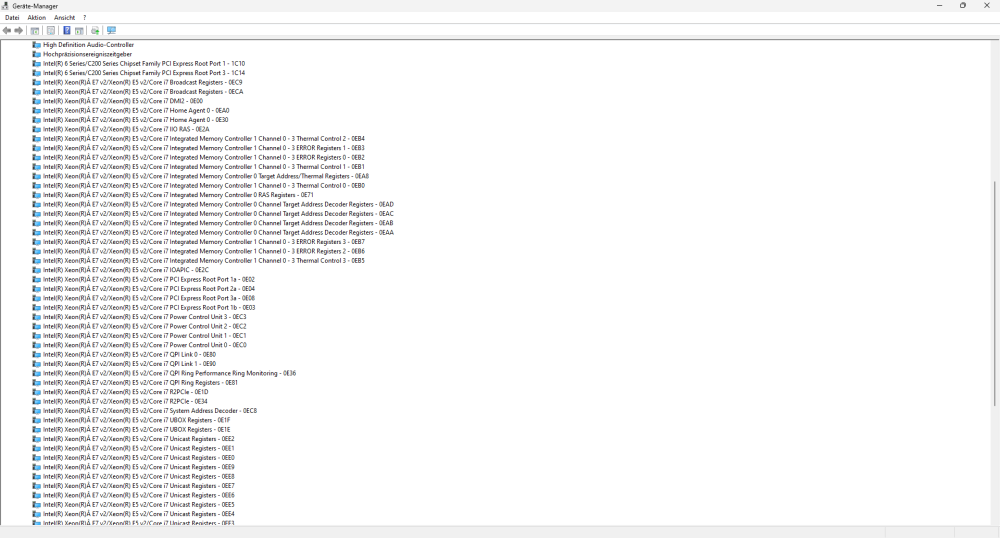Click the device icon of R2PCIe - 0E1D
Image resolution: width=1000 pixels, height=538 pixels.
[x=37, y=392]
